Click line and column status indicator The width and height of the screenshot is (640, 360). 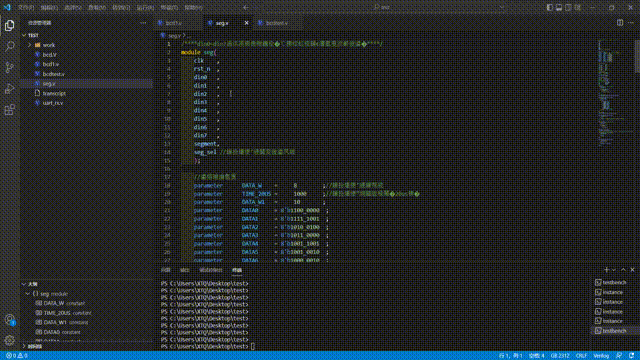[511, 356]
